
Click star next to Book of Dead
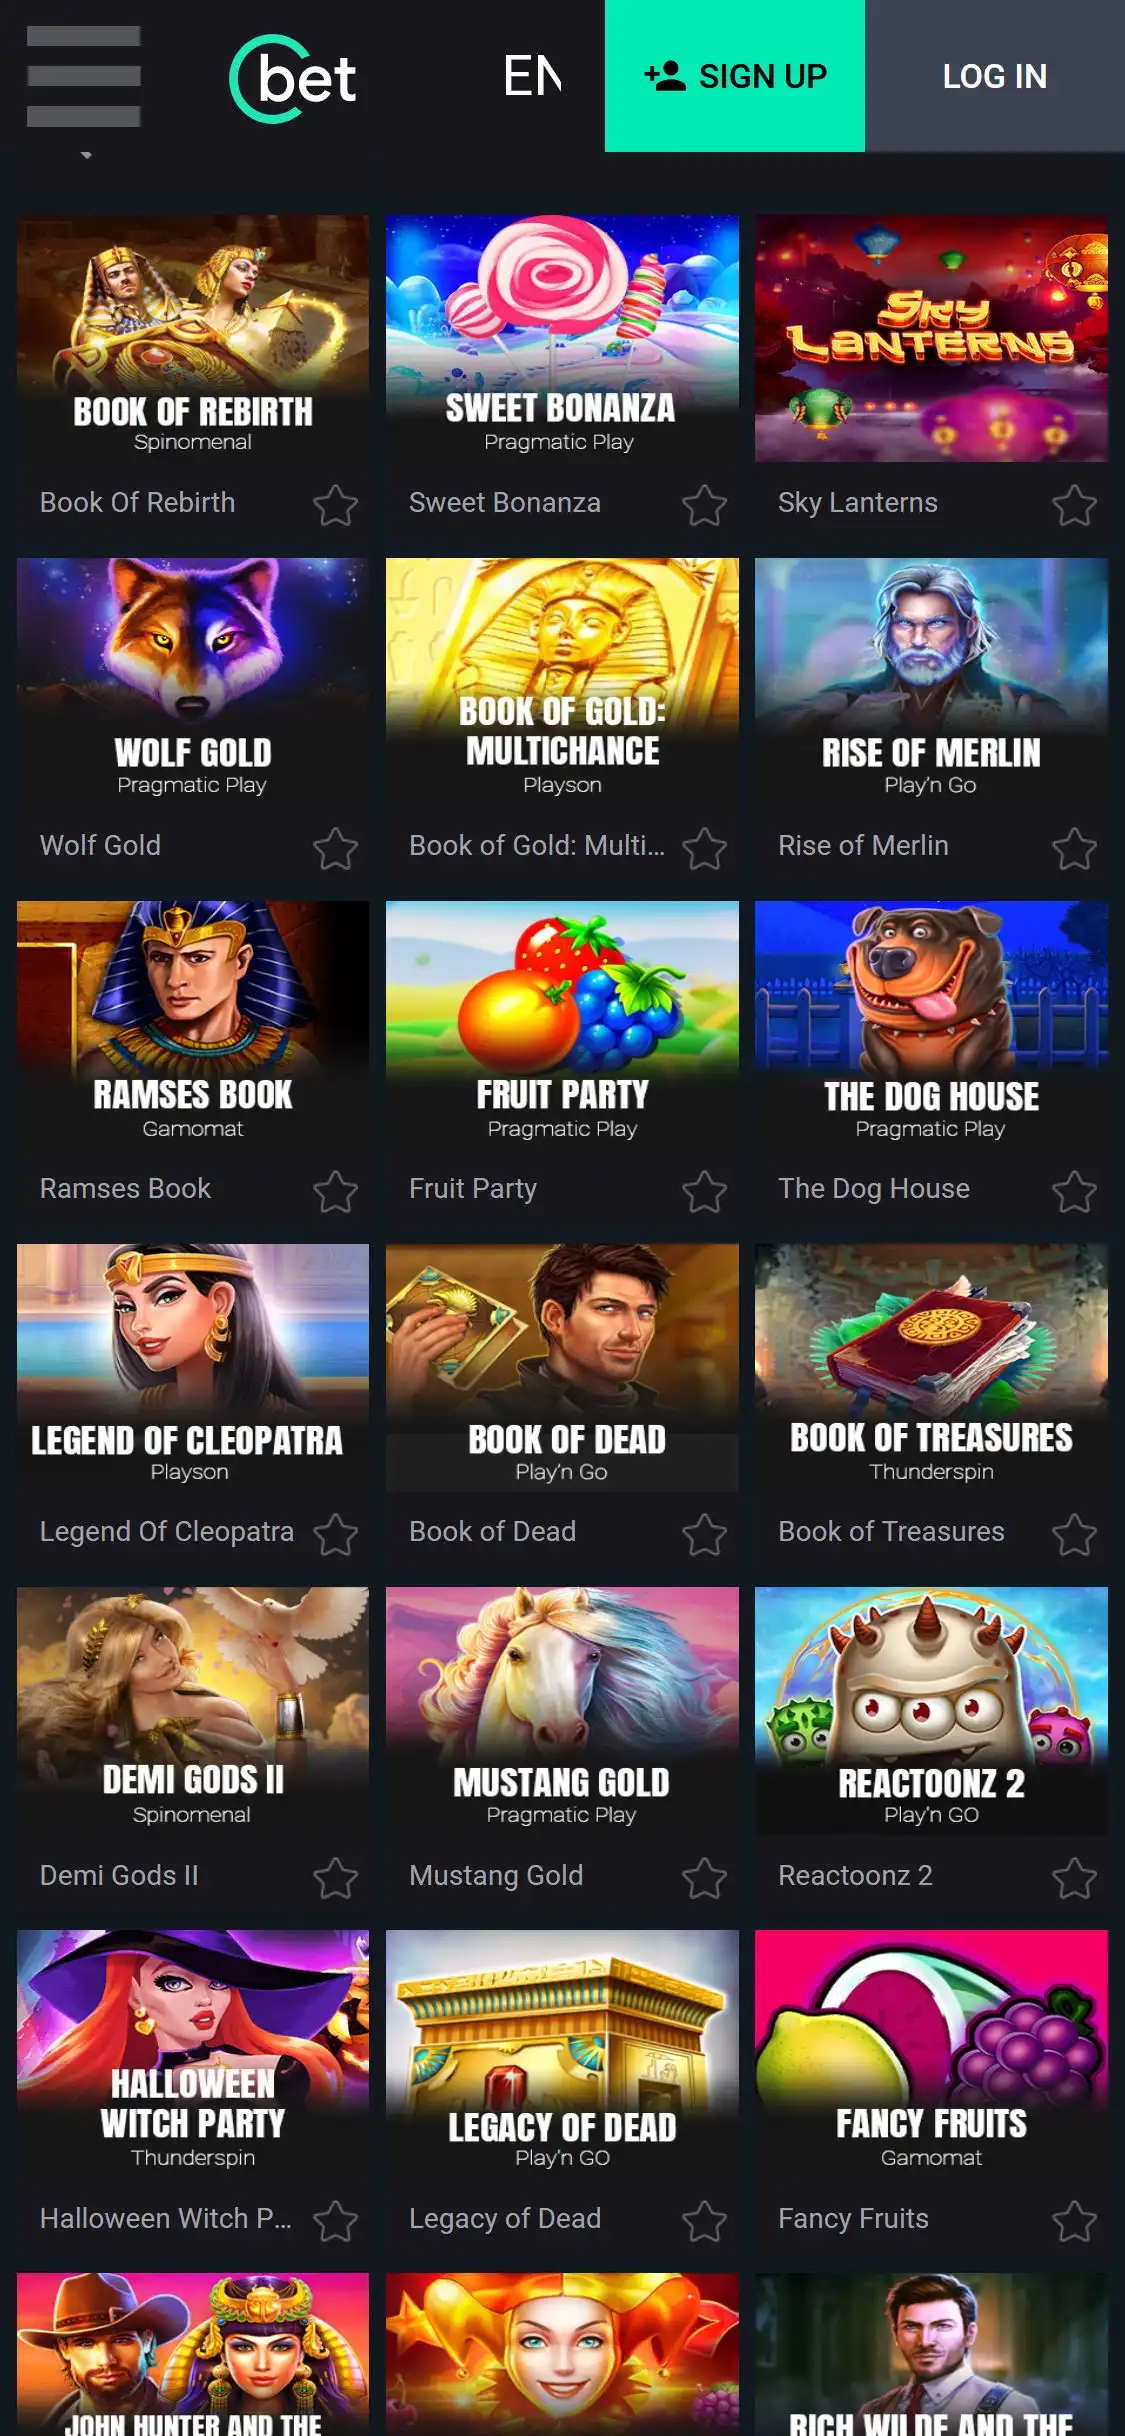pos(704,1534)
